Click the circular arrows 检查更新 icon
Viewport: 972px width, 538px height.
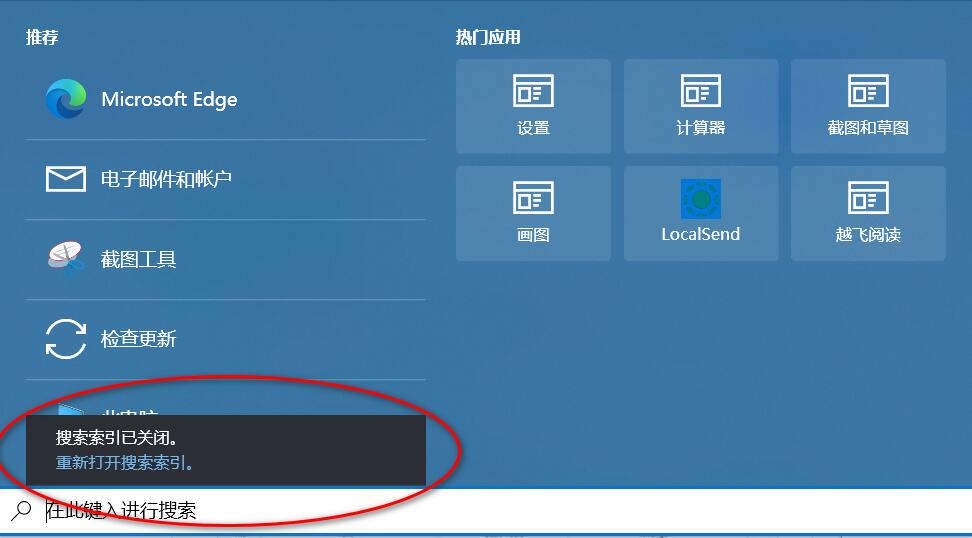pos(66,339)
